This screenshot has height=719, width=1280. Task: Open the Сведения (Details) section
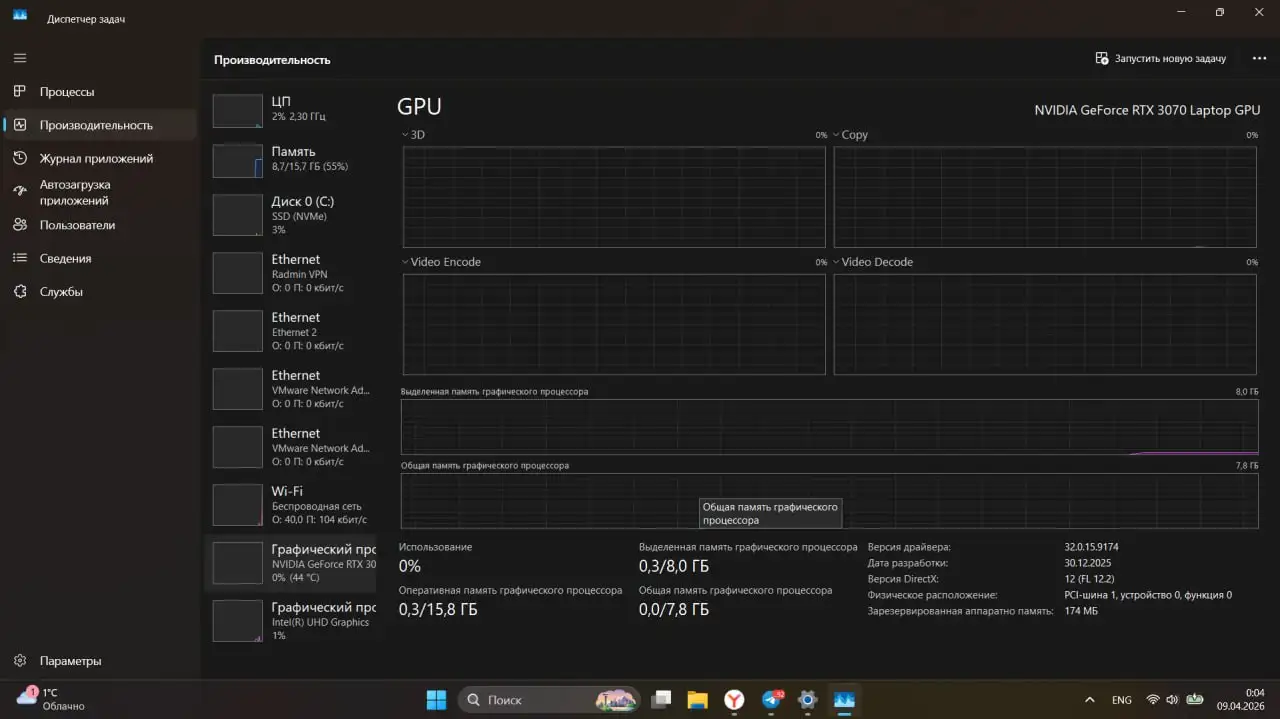click(x=65, y=258)
